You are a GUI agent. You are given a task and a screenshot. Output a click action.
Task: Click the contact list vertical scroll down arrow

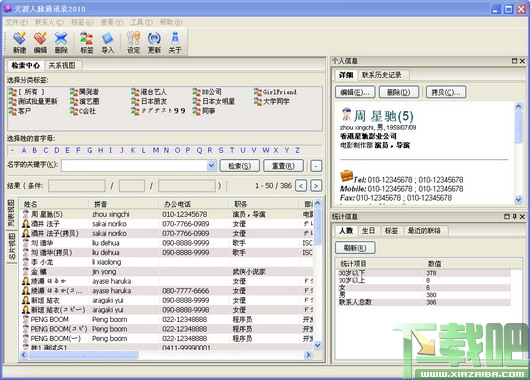pyautogui.click(x=318, y=345)
